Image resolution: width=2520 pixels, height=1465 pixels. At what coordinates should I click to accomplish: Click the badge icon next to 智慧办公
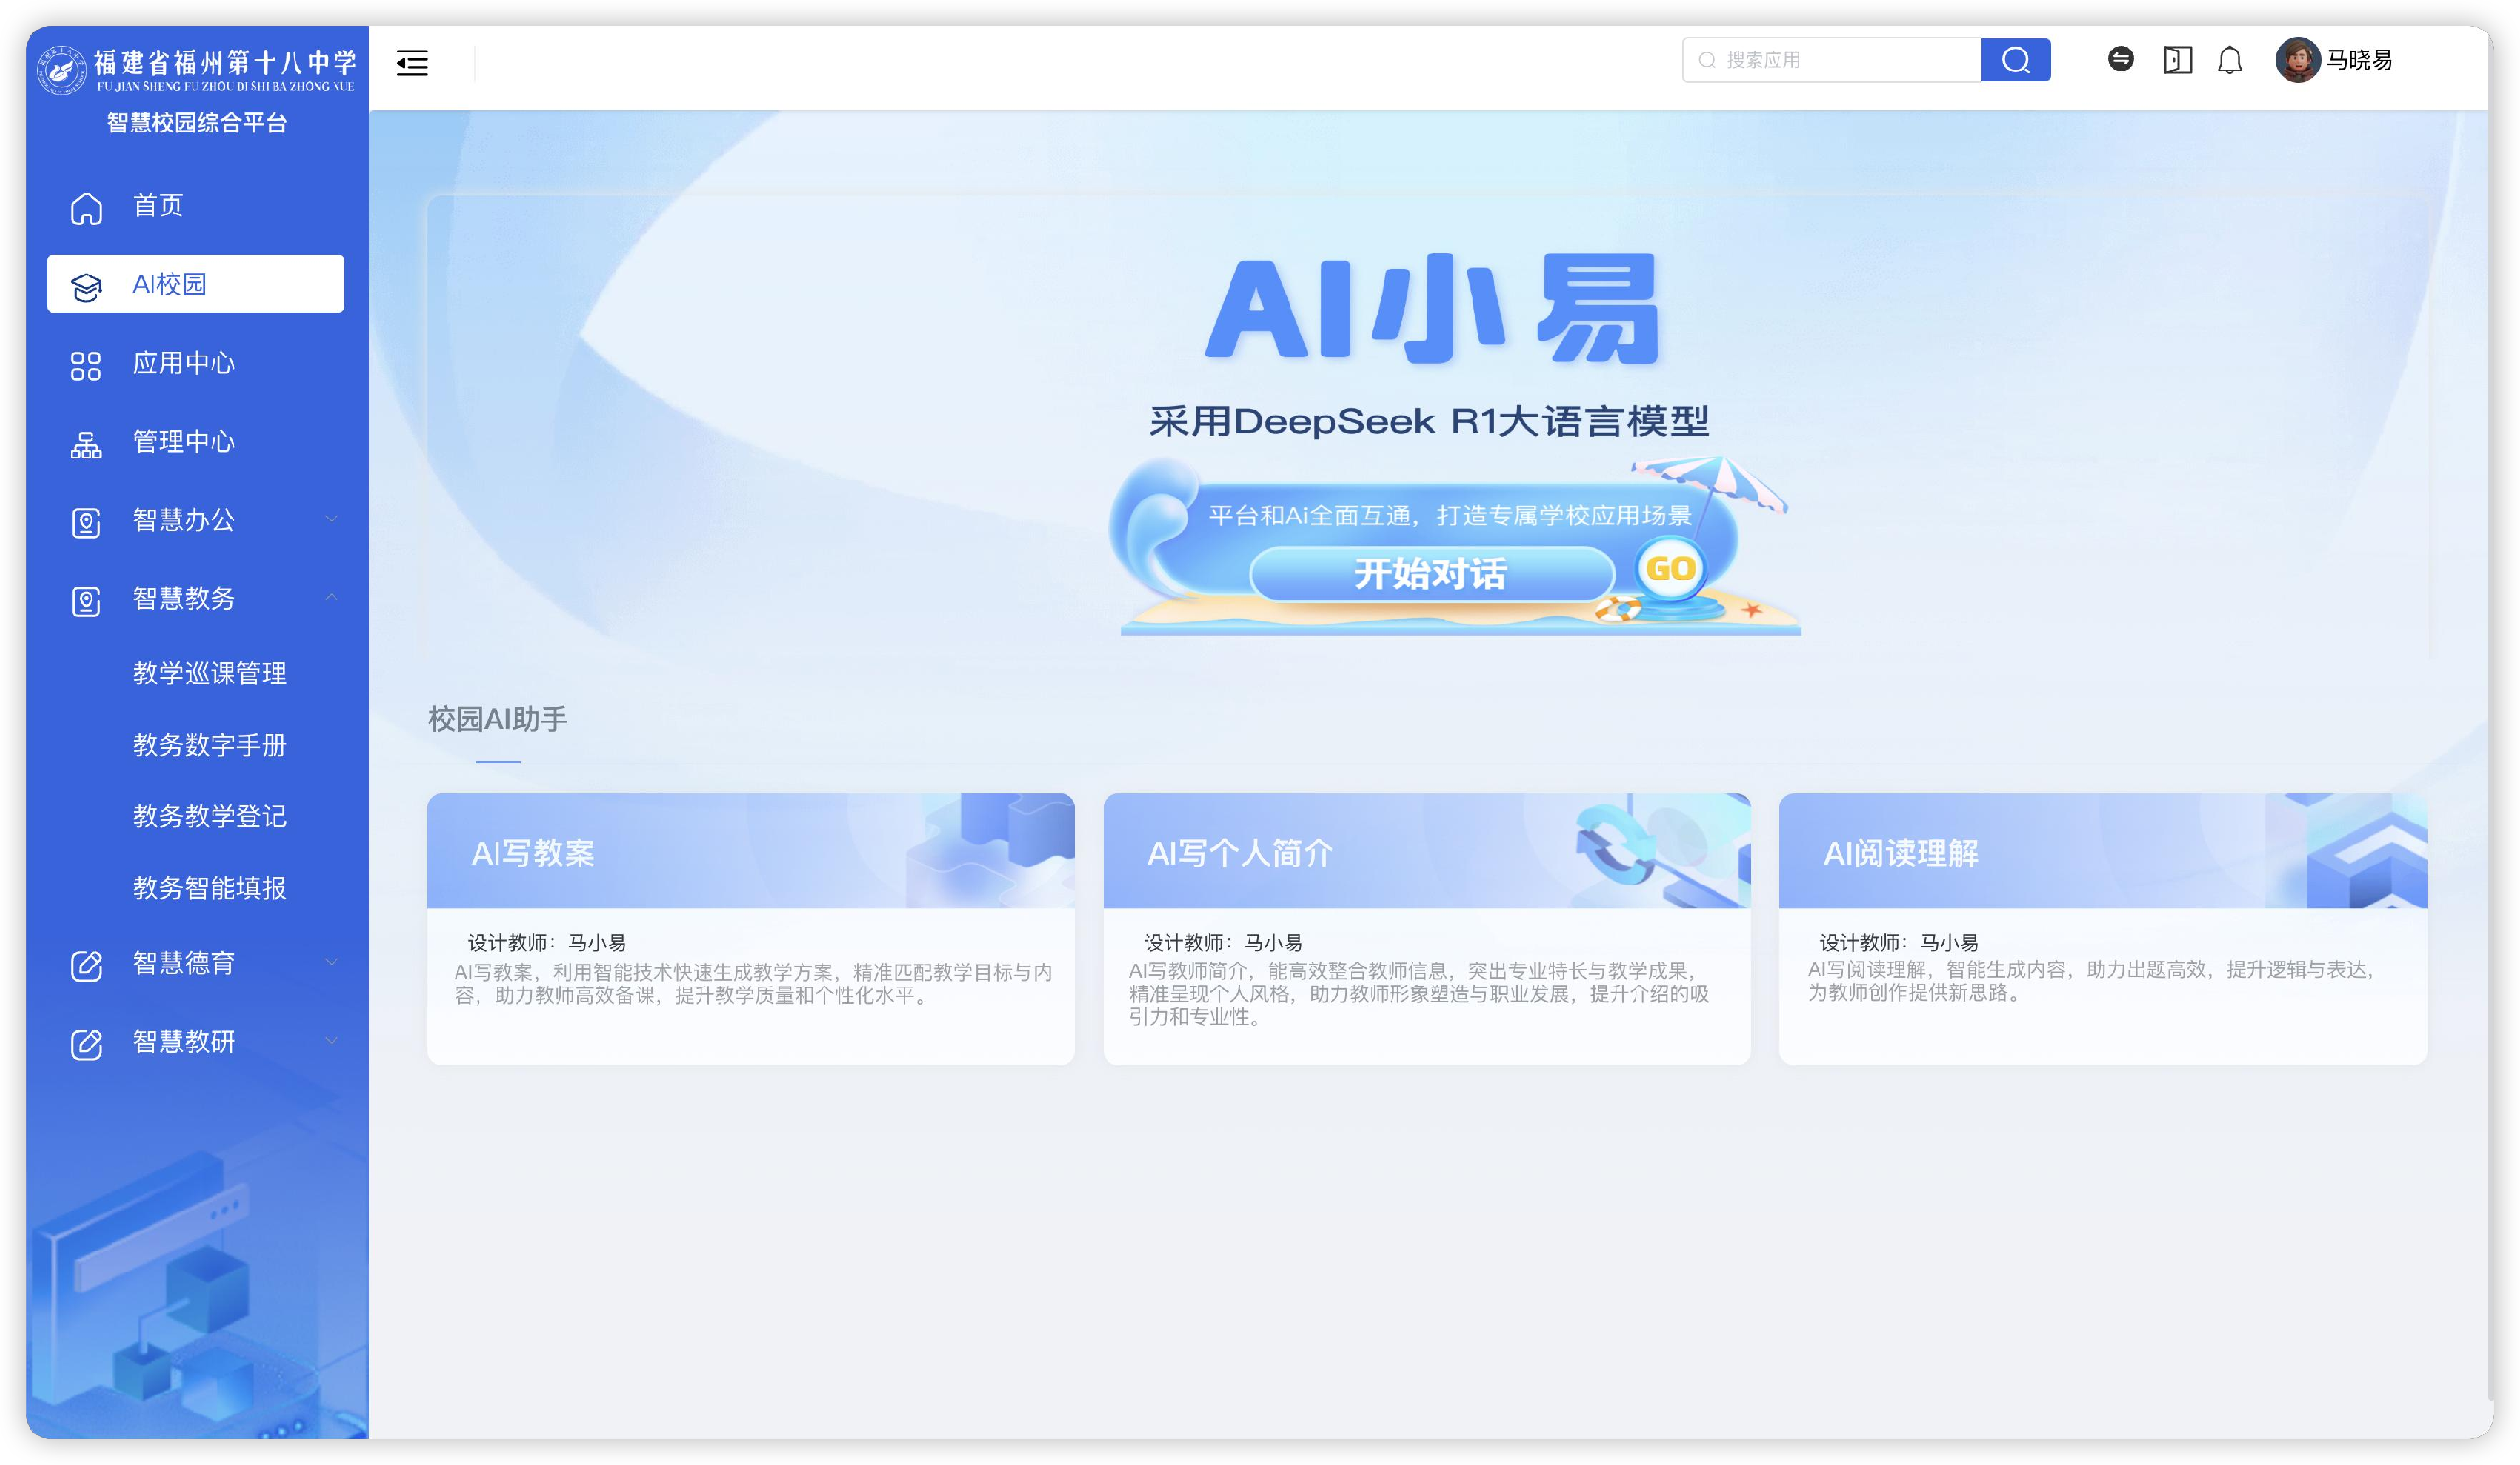pos(87,520)
